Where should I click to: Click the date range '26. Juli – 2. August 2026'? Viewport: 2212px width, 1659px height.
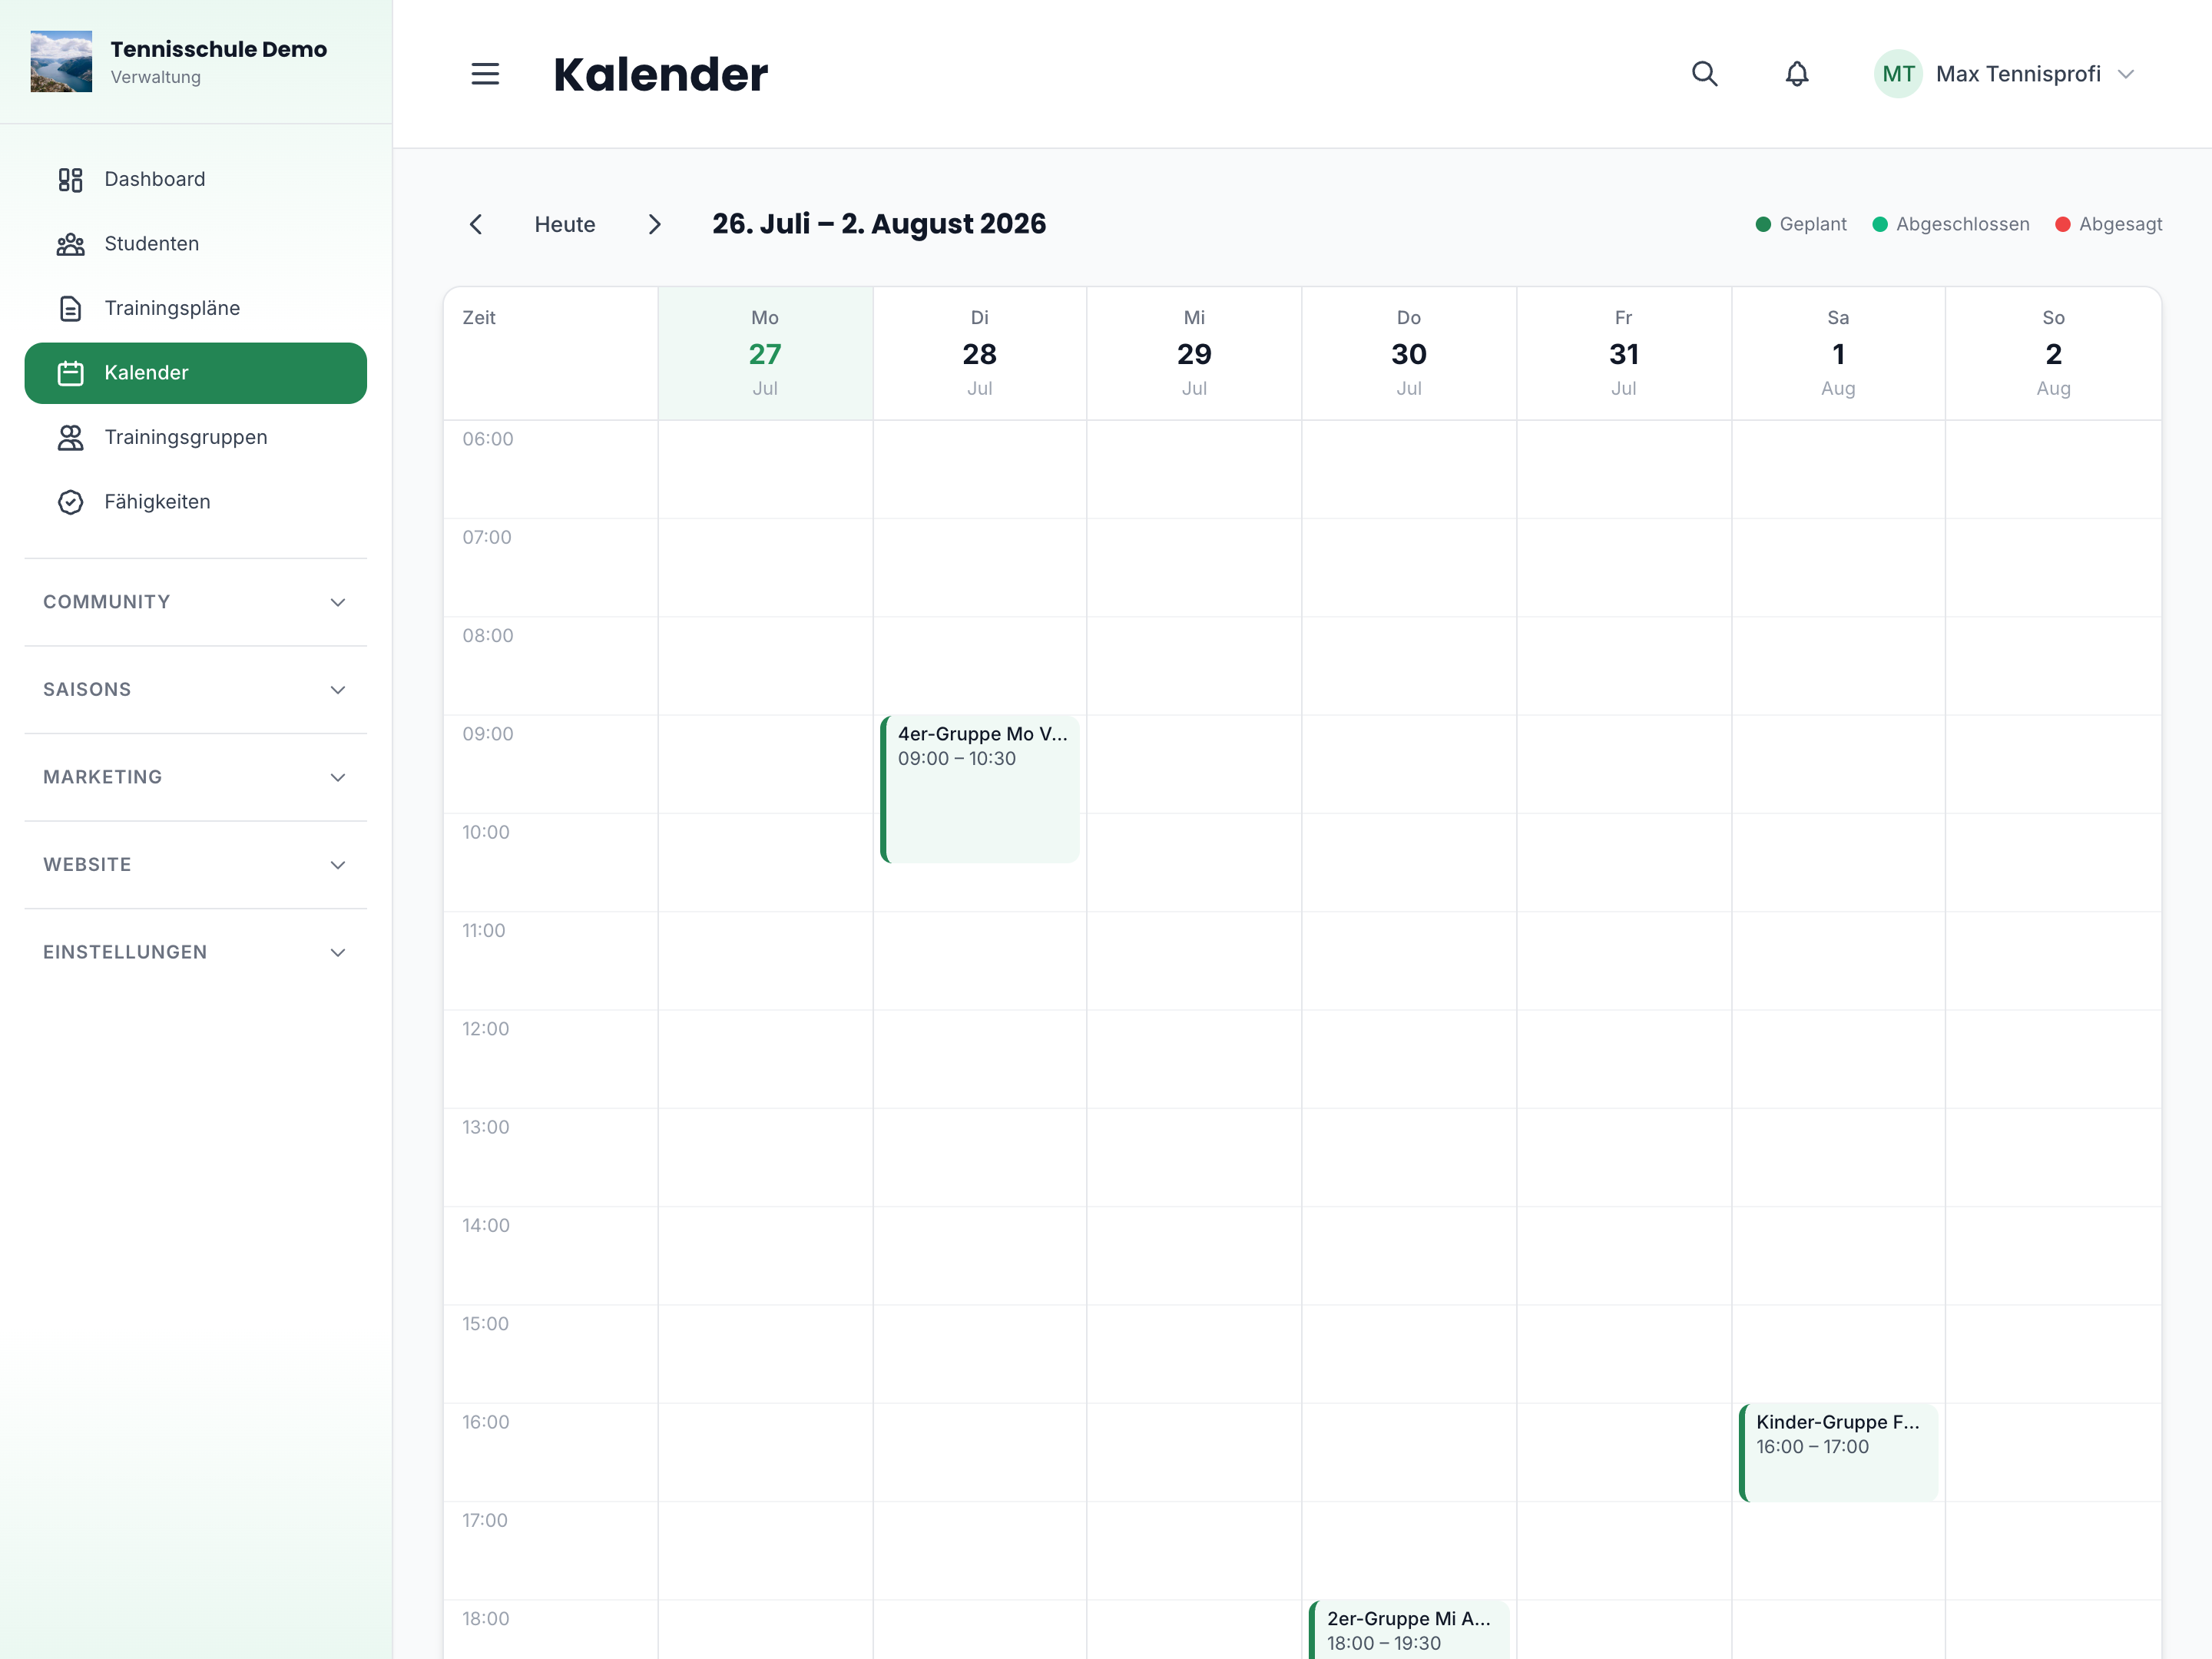coord(879,224)
